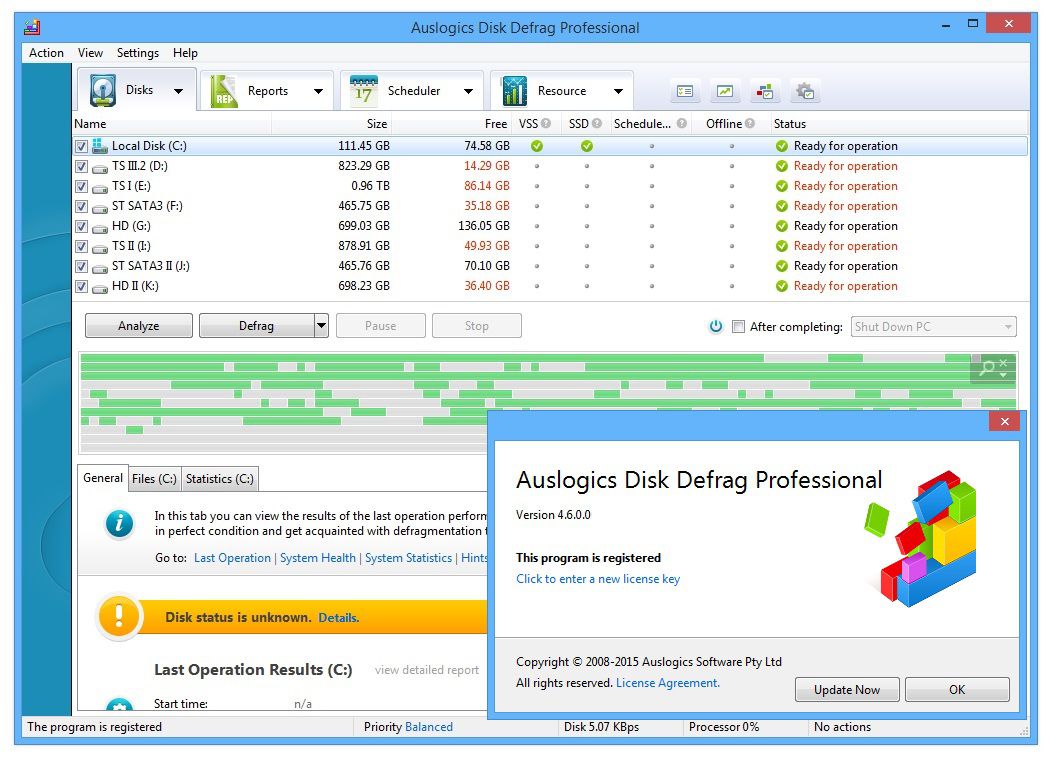Toggle the ST SATA3 (F:) checkbox
The height and width of the screenshot is (761, 1051).
(x=81, y=207)
